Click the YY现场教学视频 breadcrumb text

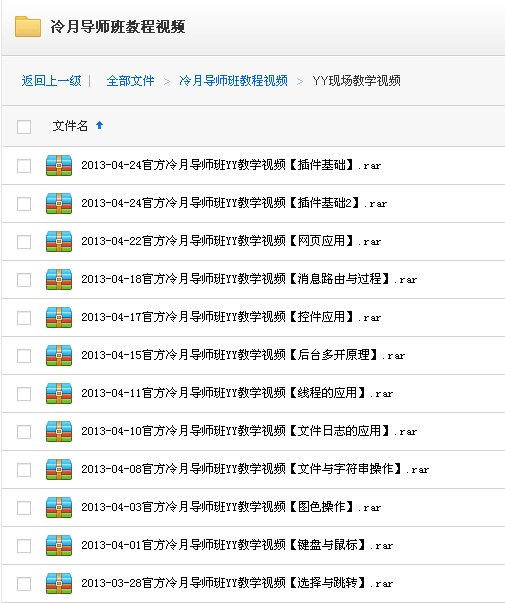click(356, 81)
